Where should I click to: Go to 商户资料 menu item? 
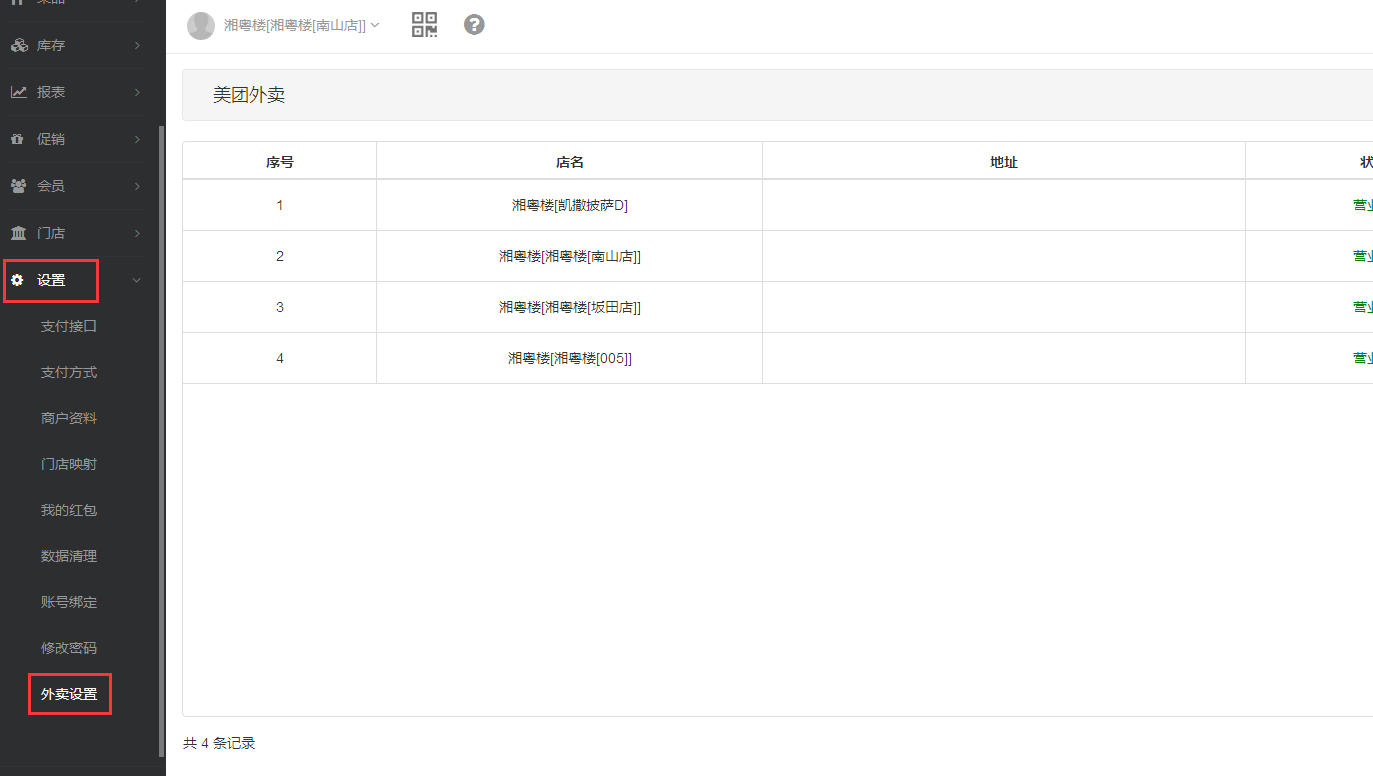pos(69,418)
